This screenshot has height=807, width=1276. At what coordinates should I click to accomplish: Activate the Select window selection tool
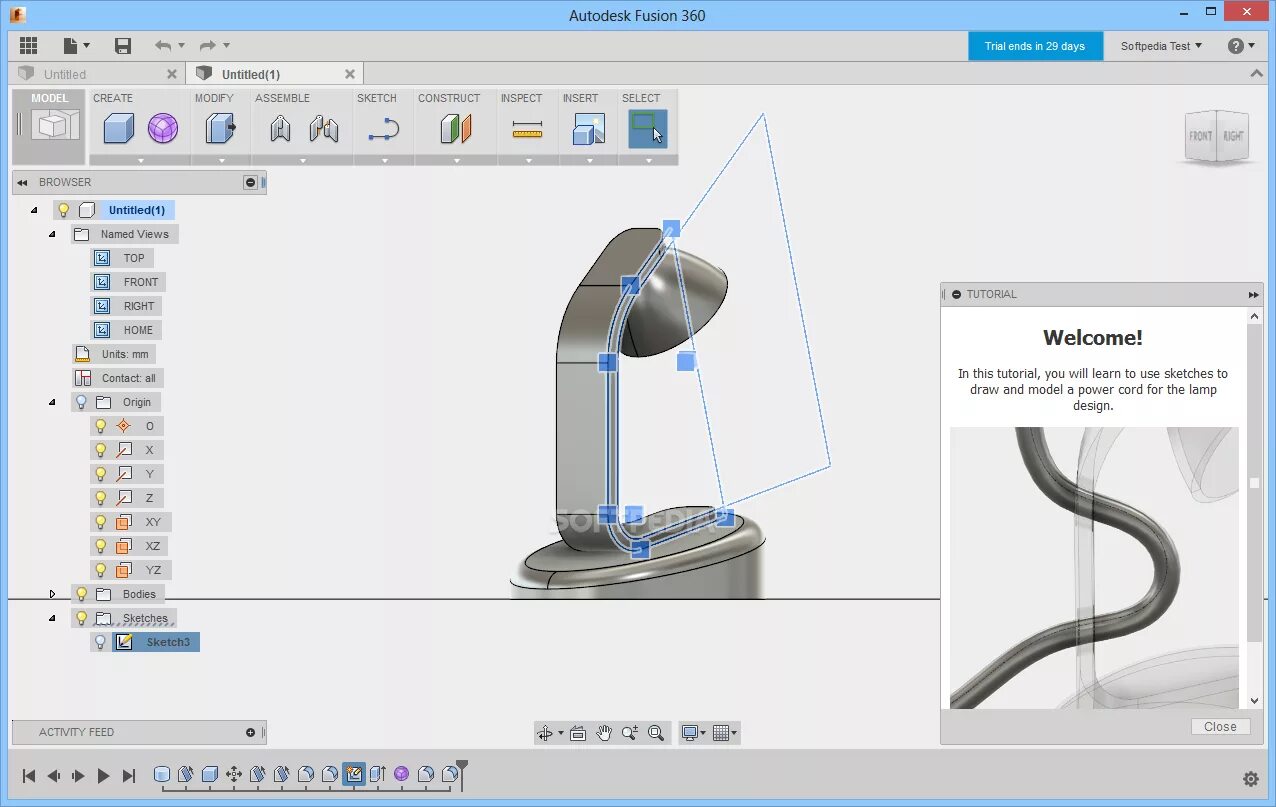point(648,128)
